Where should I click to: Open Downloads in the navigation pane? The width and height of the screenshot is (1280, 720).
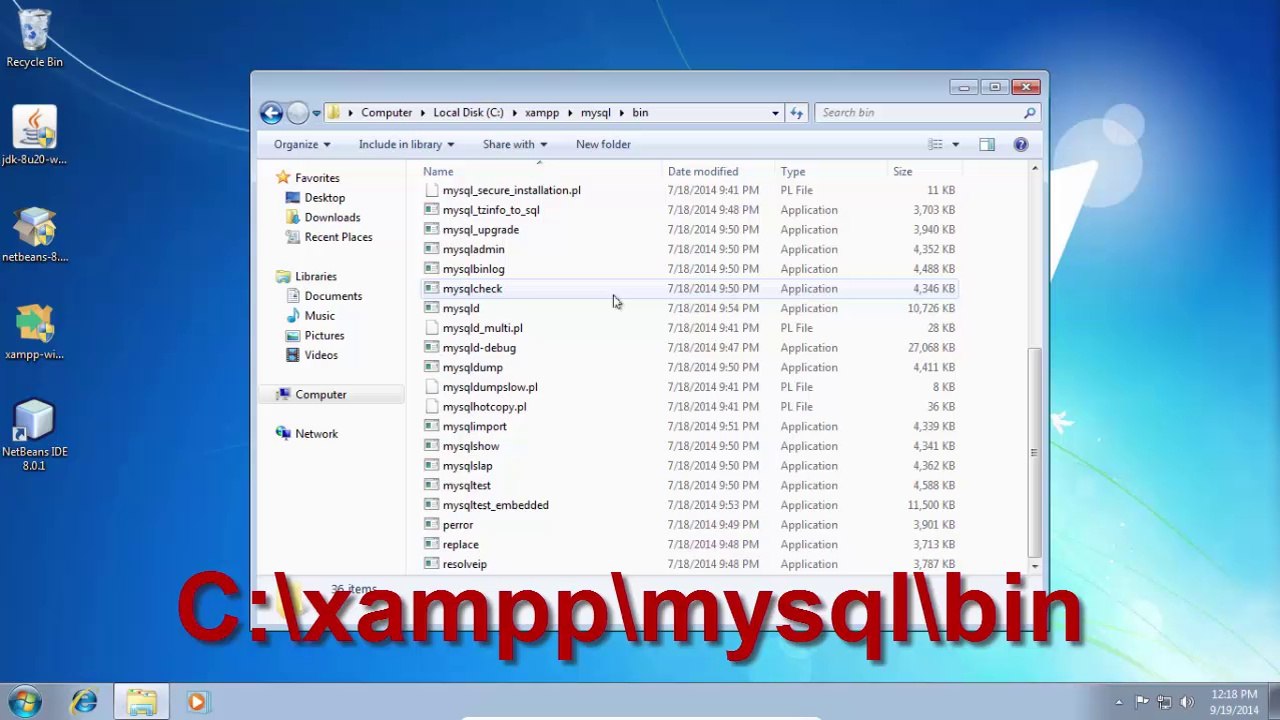pyautogui.click(x=332, y=217)
